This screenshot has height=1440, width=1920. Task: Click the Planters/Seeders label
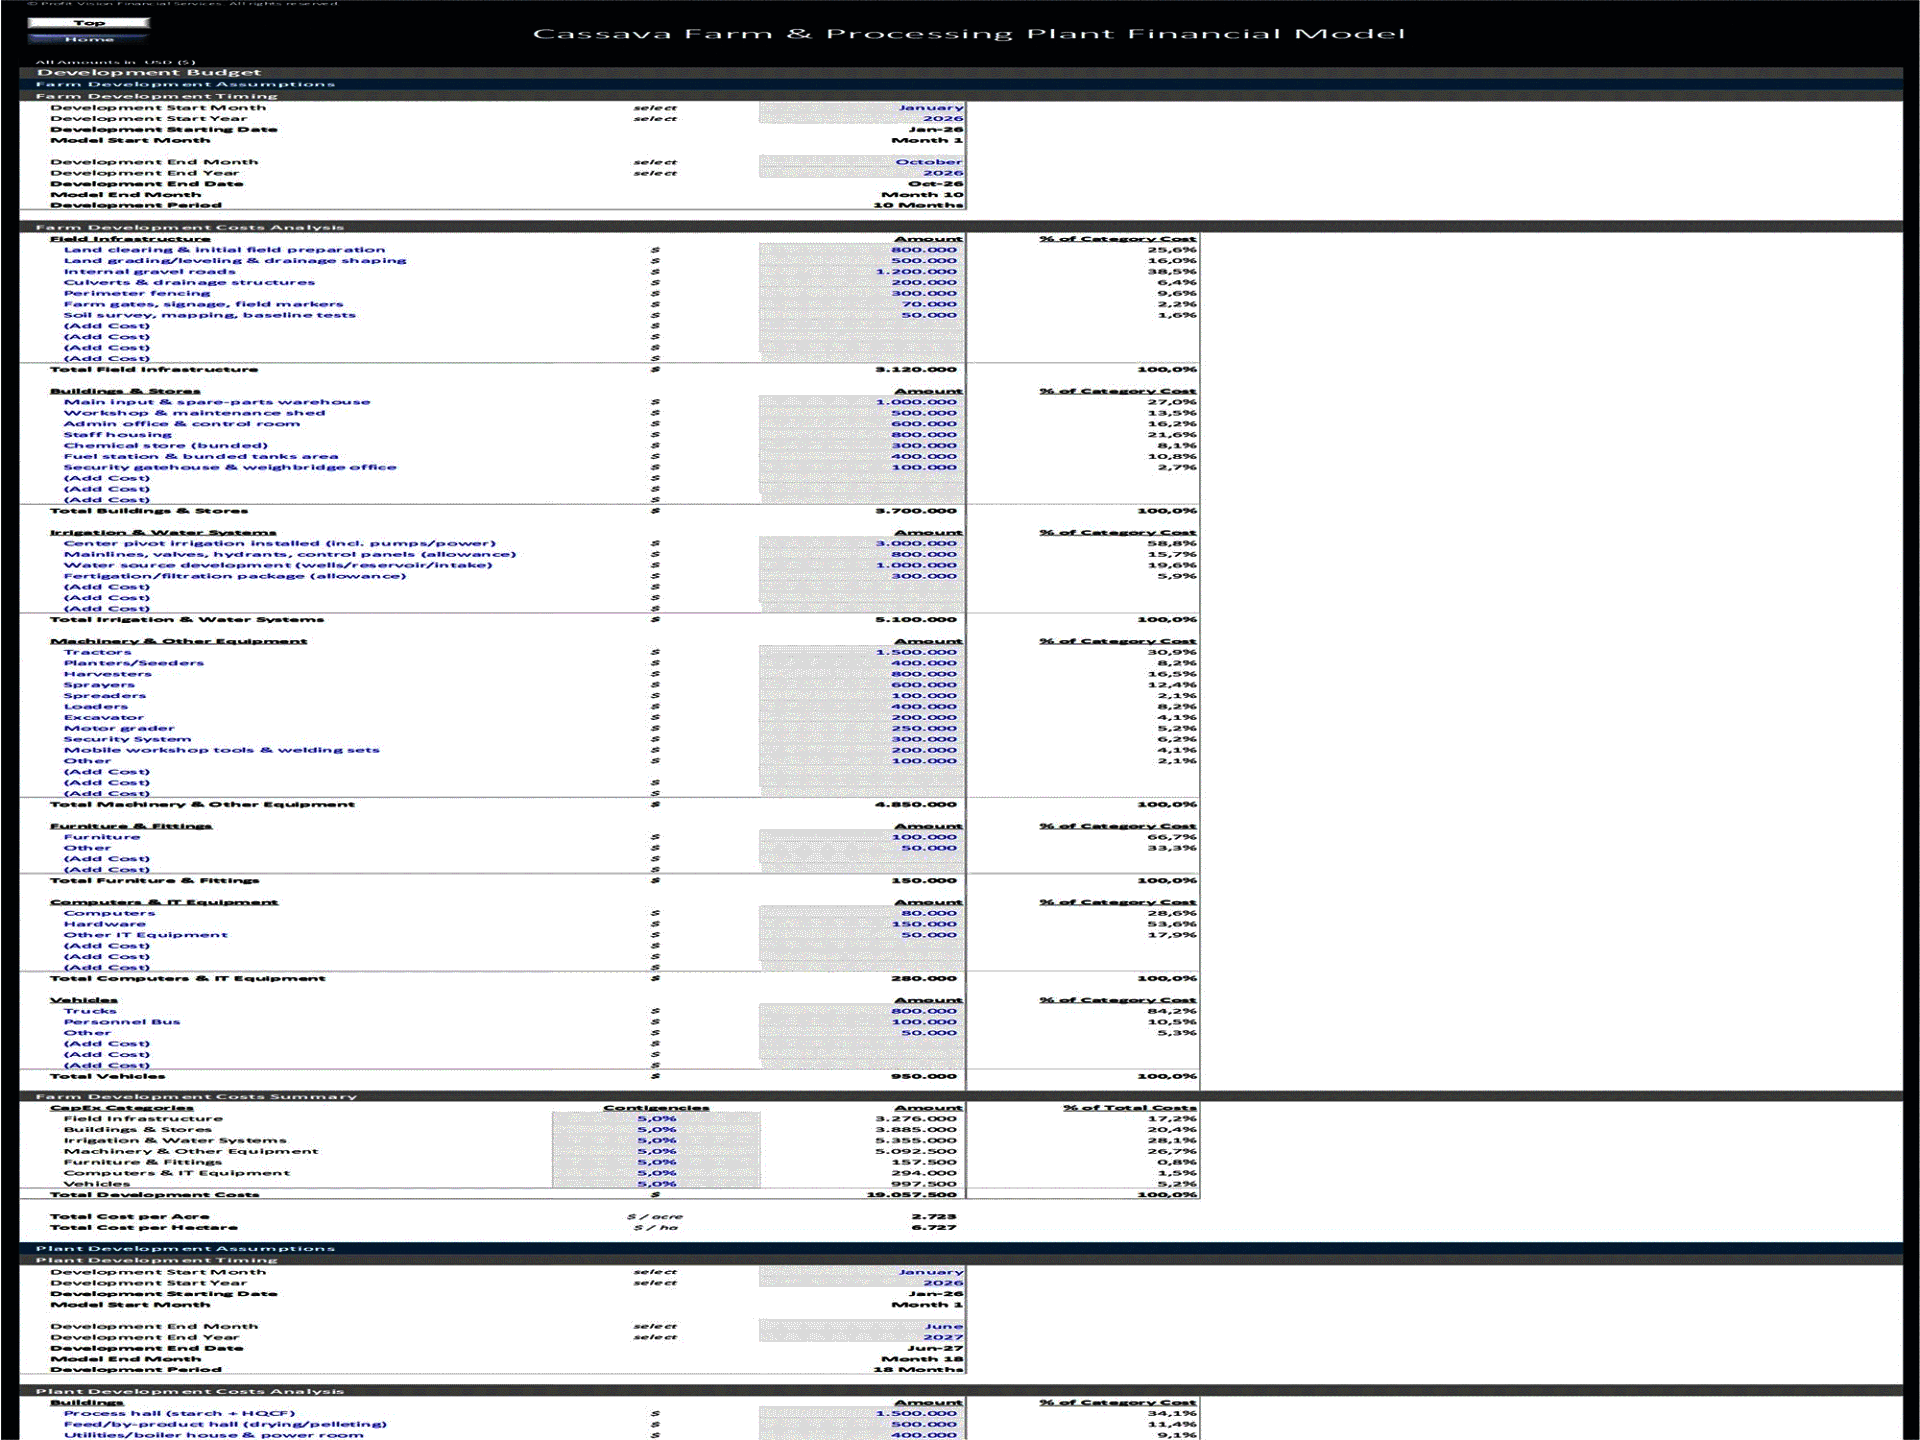point(133,663)
